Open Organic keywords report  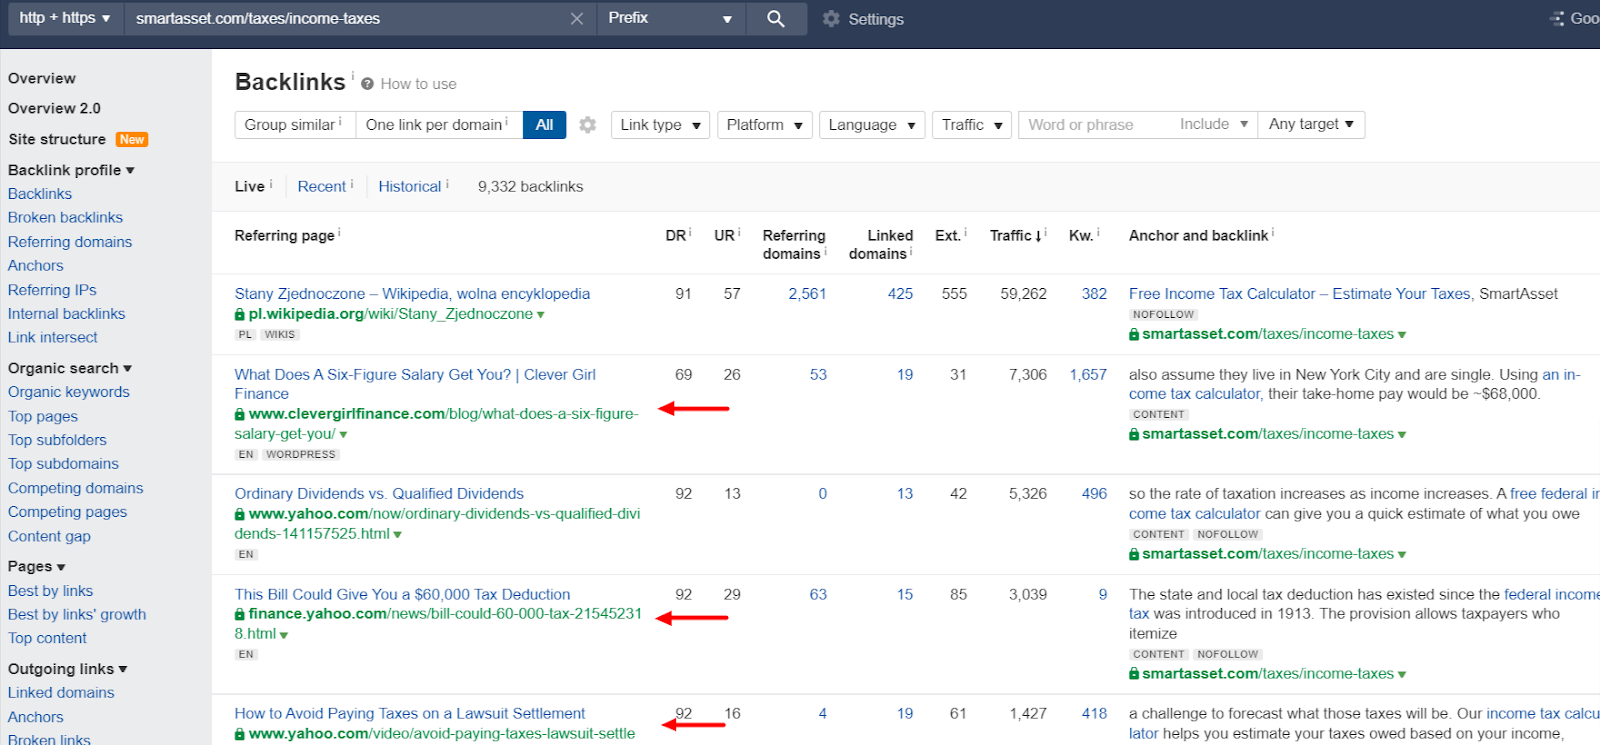pyautogui.click(x=69, y=392)
